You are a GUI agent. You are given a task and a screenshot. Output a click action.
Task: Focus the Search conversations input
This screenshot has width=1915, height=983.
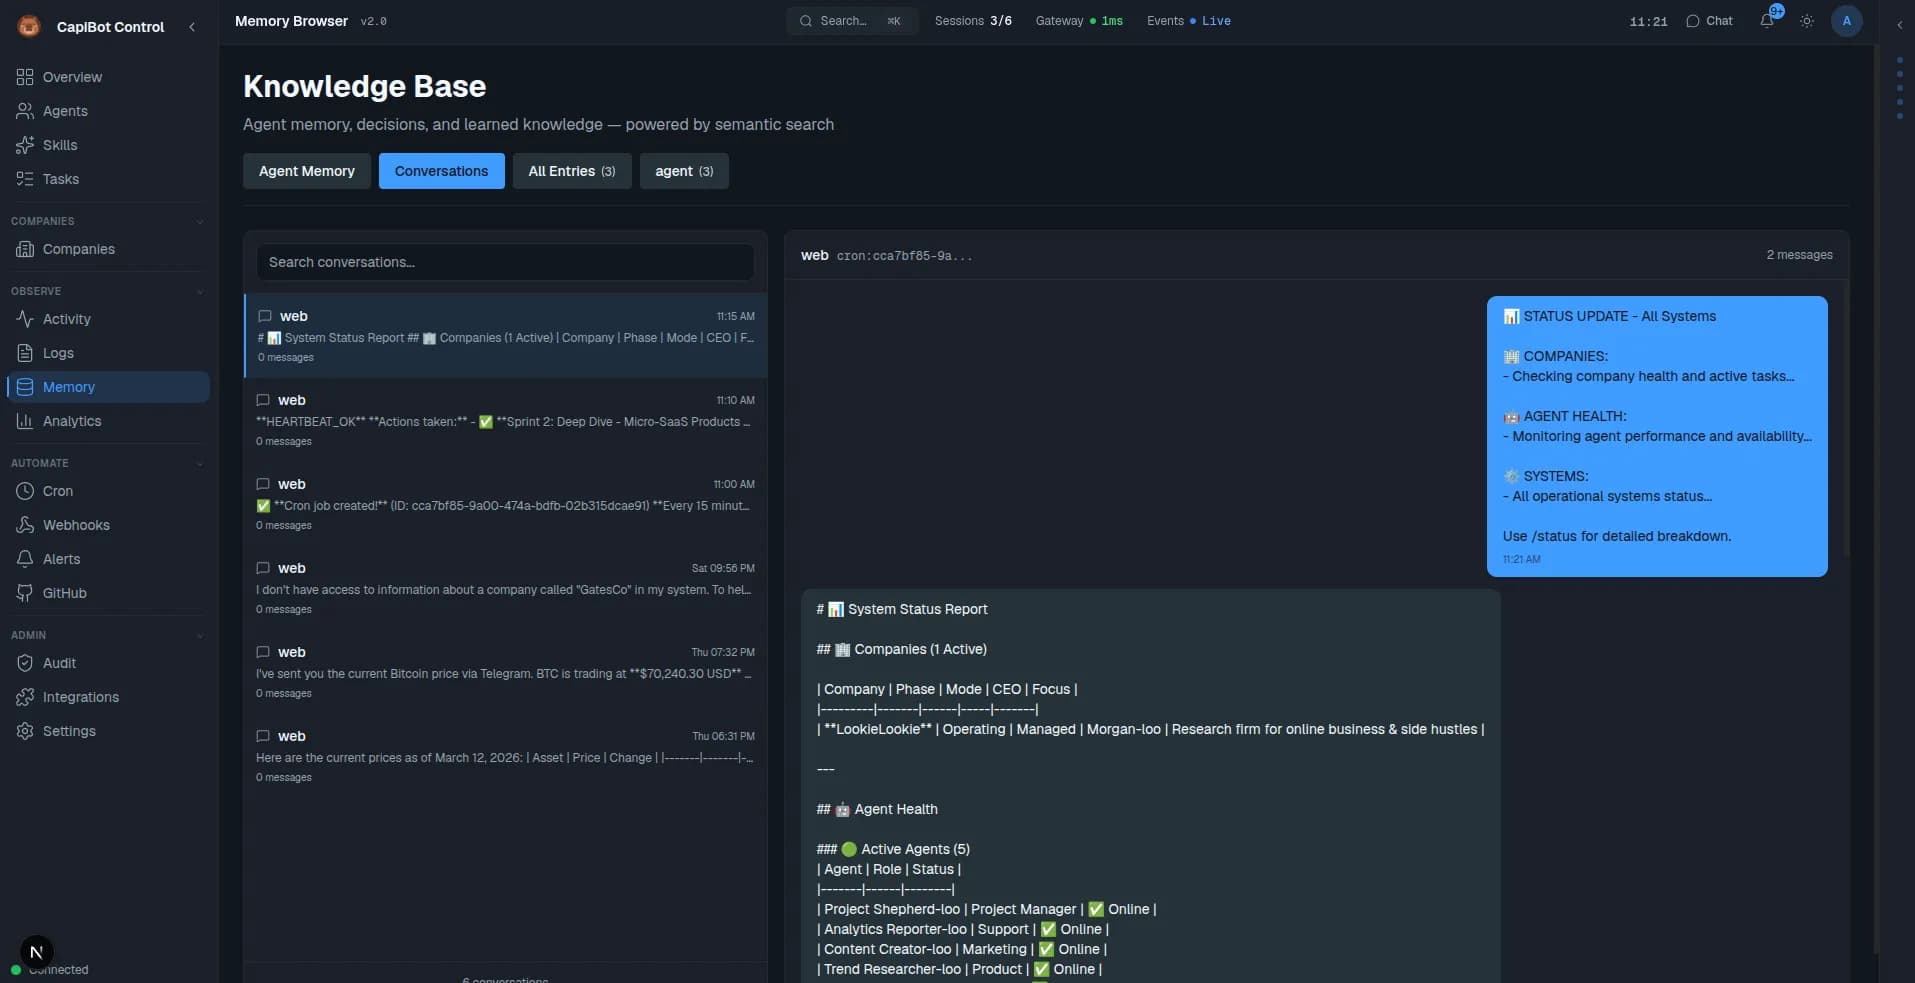tap(505, 262)
